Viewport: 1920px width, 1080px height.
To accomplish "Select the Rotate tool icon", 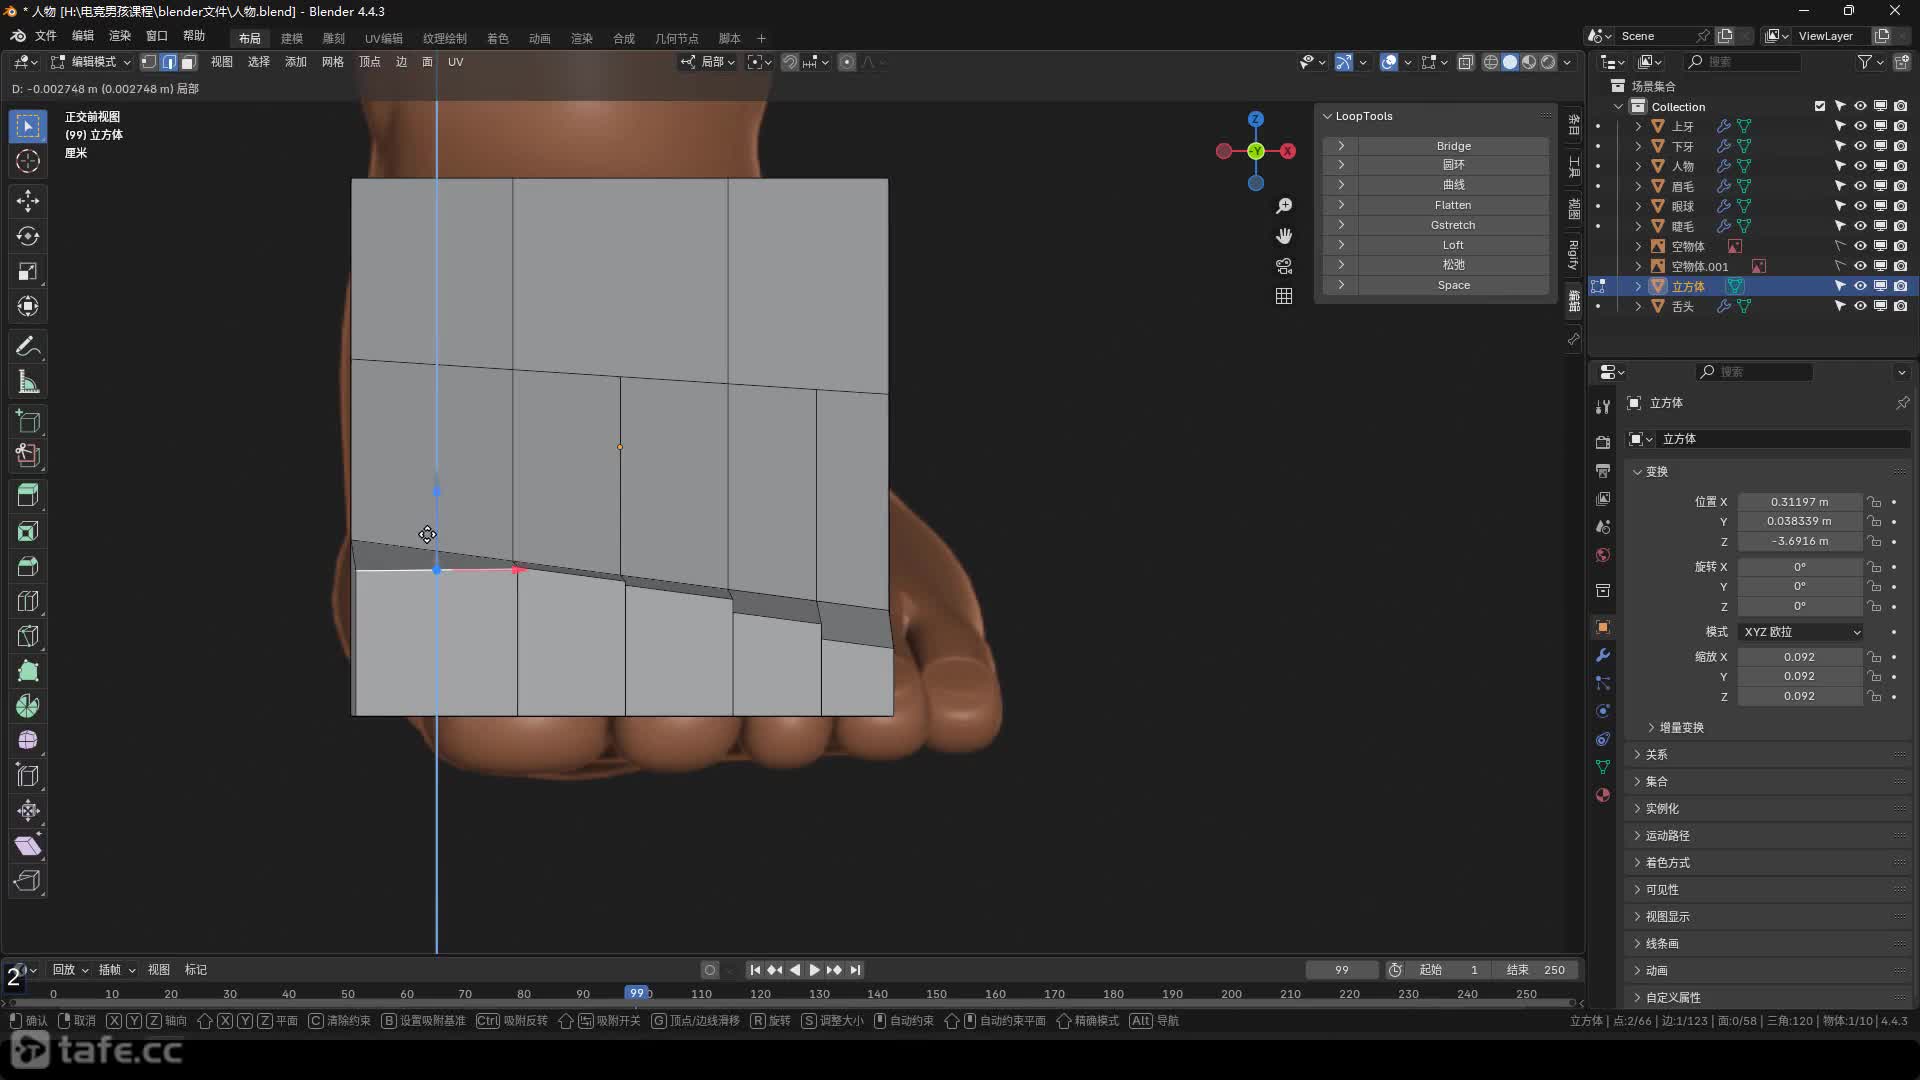I will pyautogui.click(x=28, y=236).
